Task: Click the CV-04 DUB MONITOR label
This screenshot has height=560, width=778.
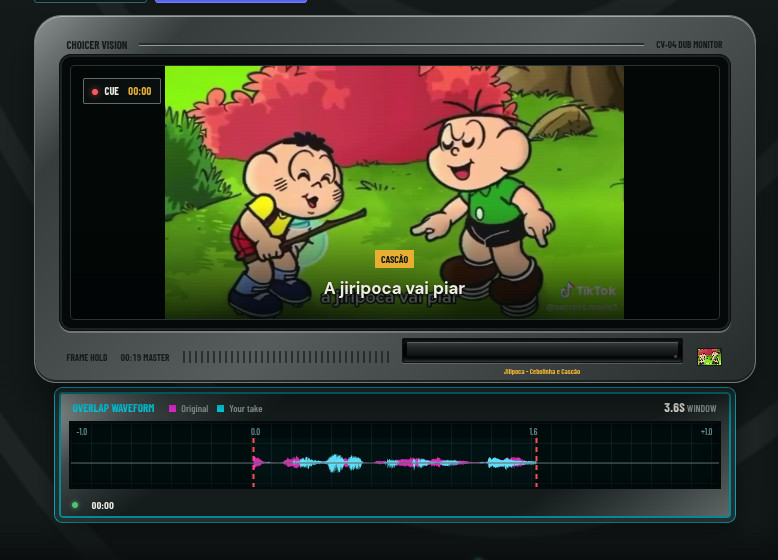Action: [689, 45]
